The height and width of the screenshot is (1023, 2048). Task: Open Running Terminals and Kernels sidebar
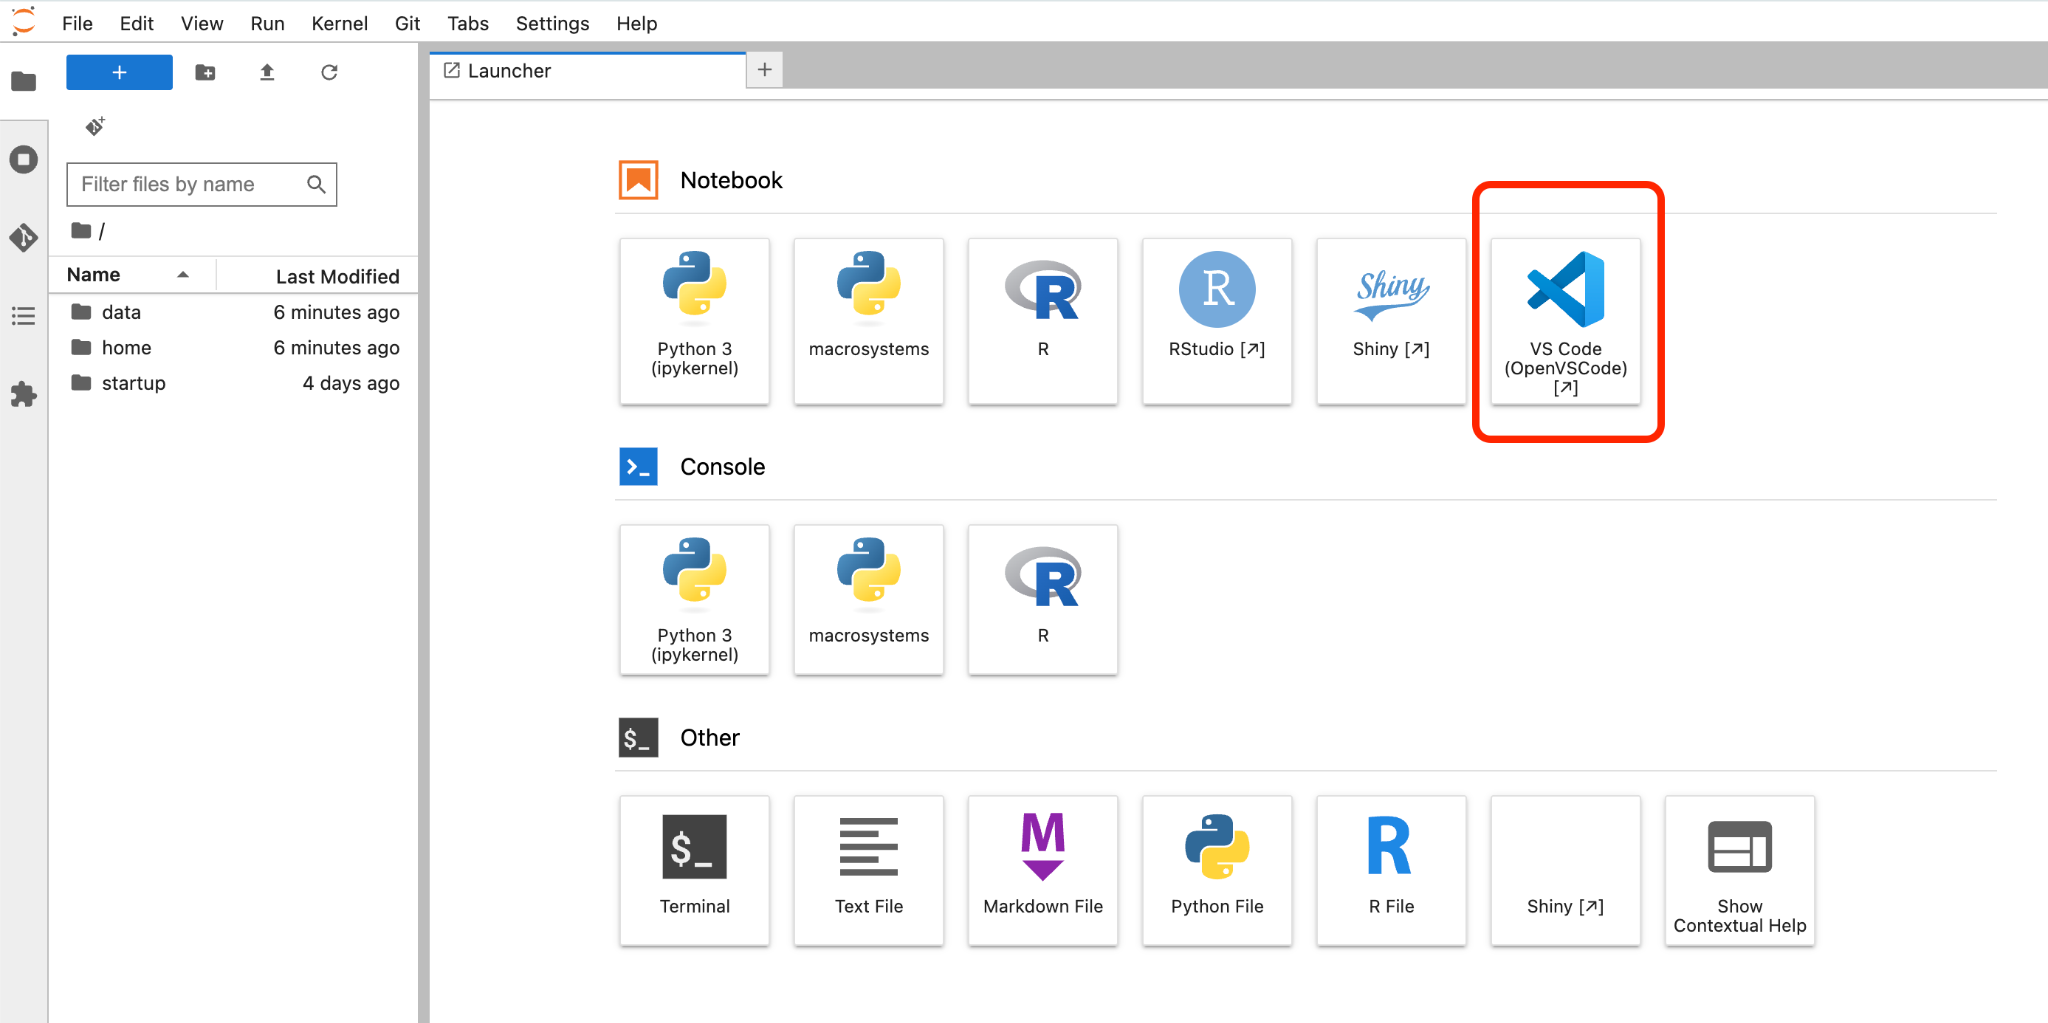[24, 159]
